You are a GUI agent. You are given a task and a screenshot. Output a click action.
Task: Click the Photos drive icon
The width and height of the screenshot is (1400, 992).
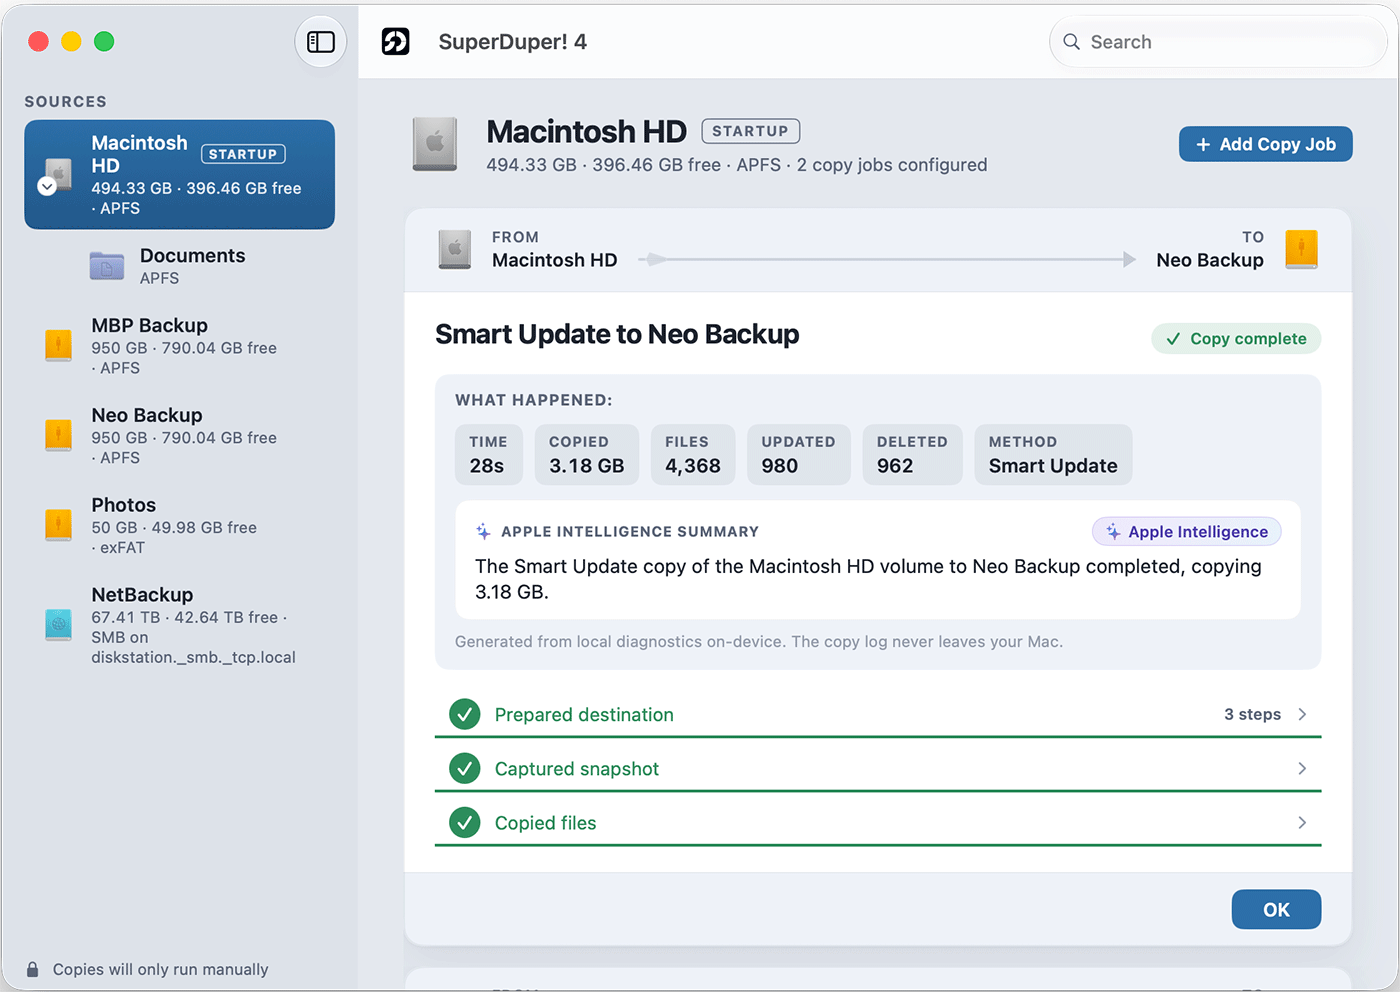tap(59, 526)
